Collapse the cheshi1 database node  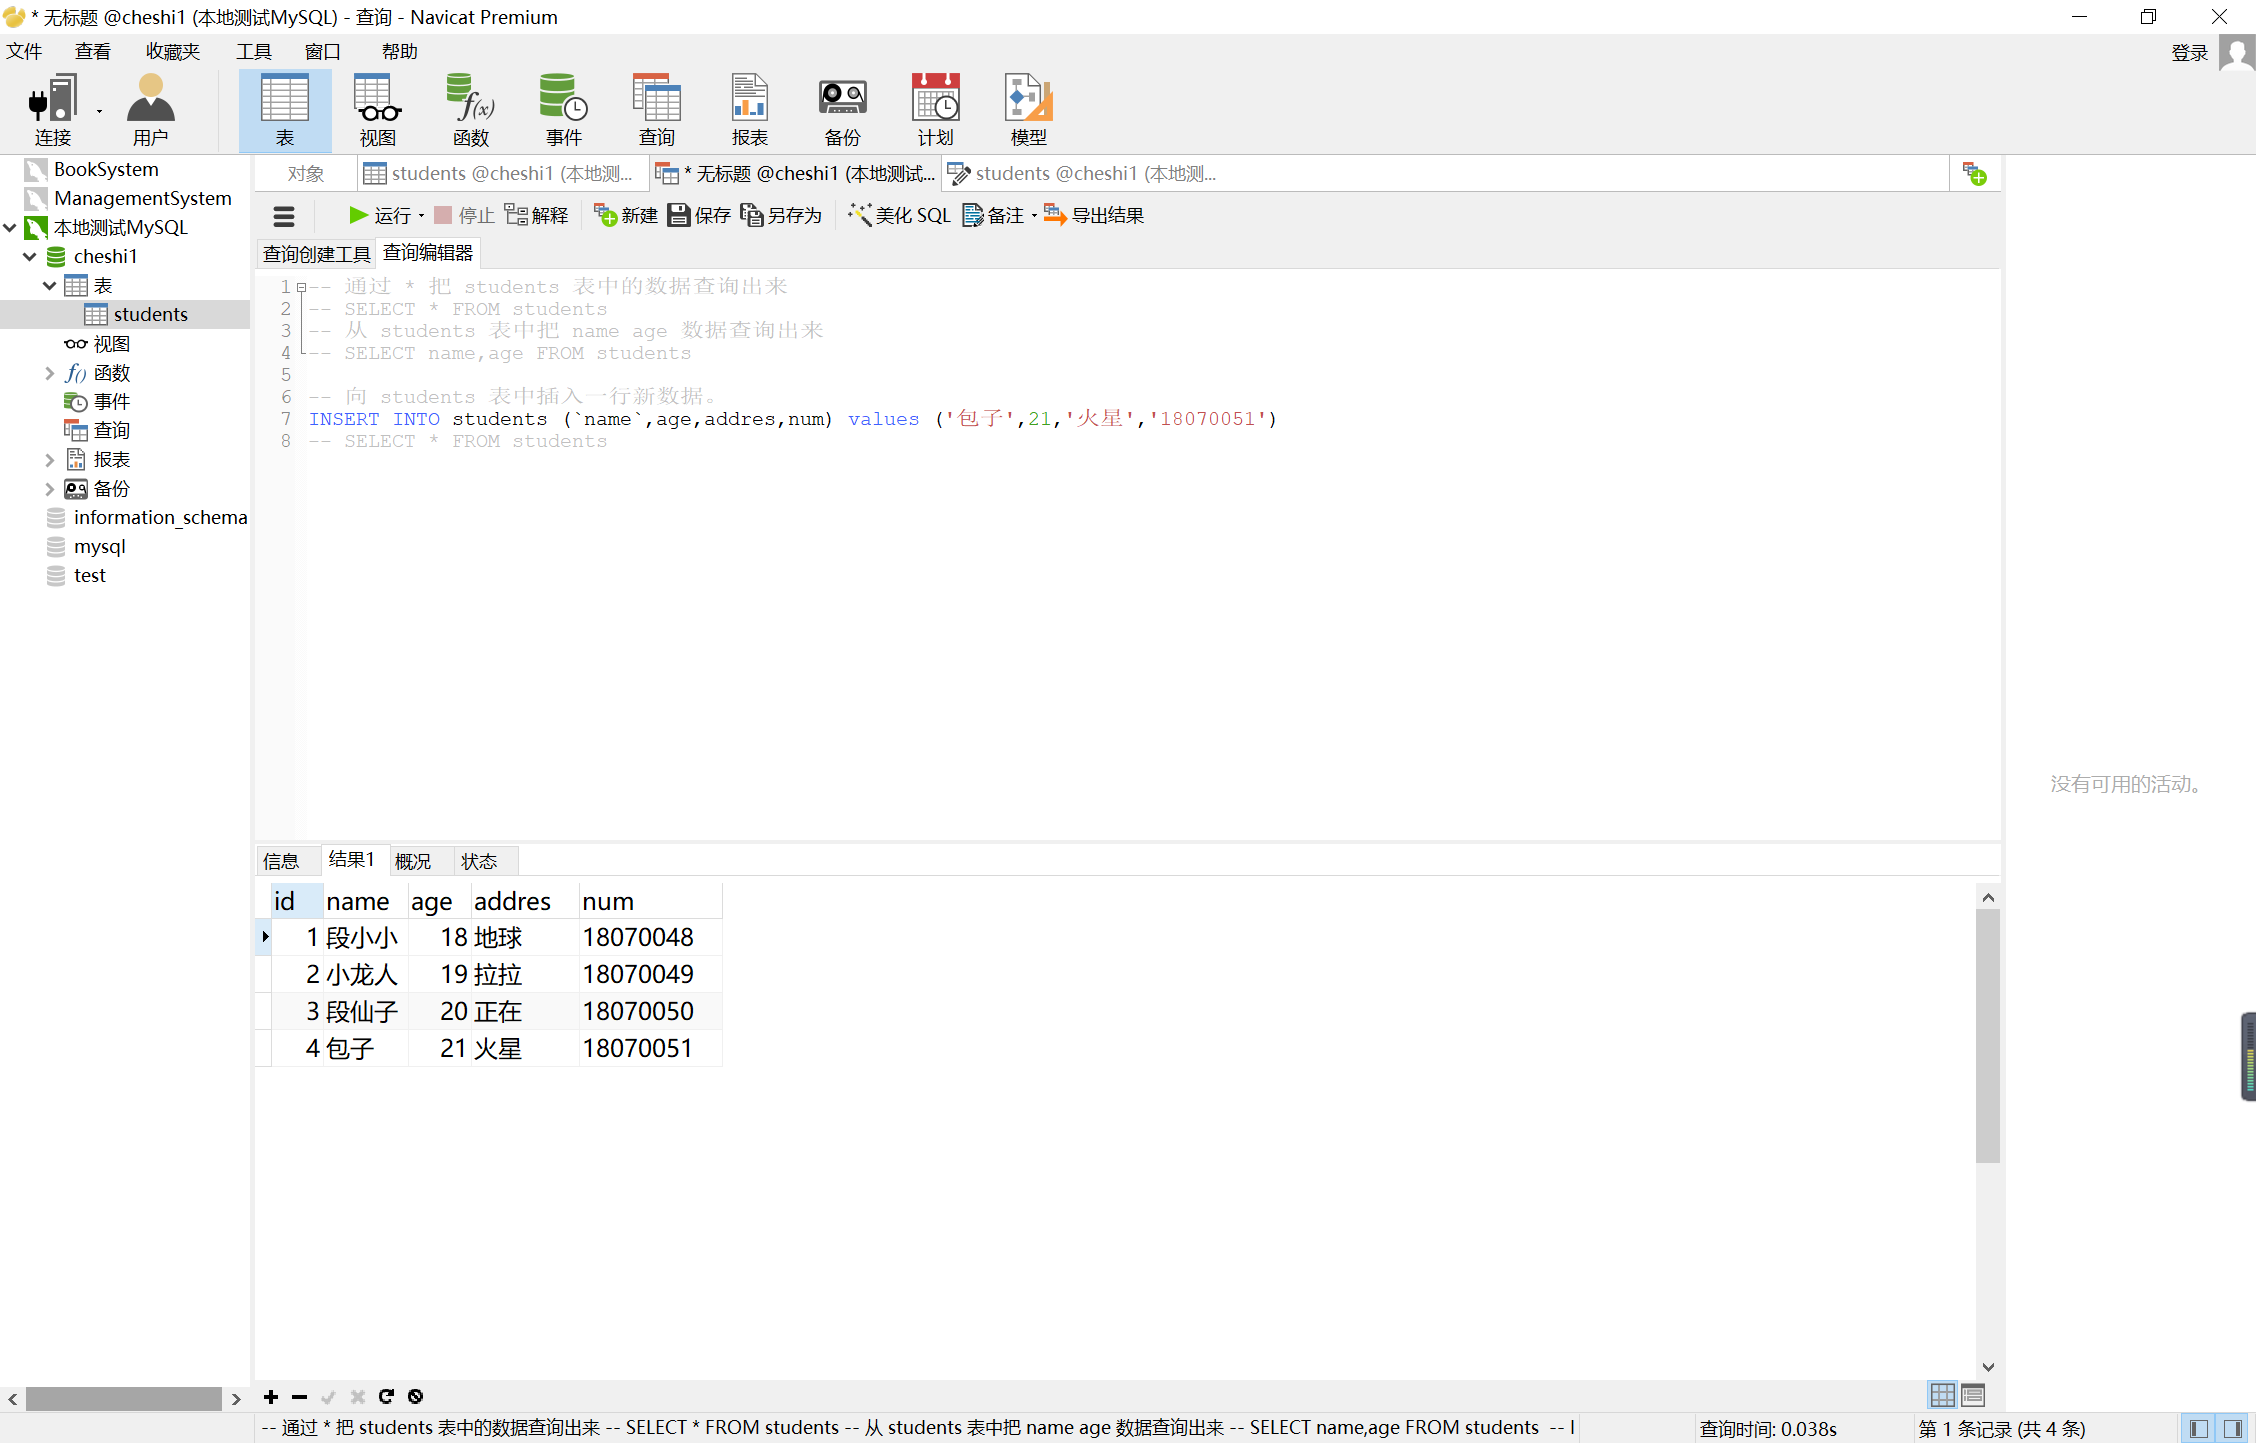click(30, 257)
